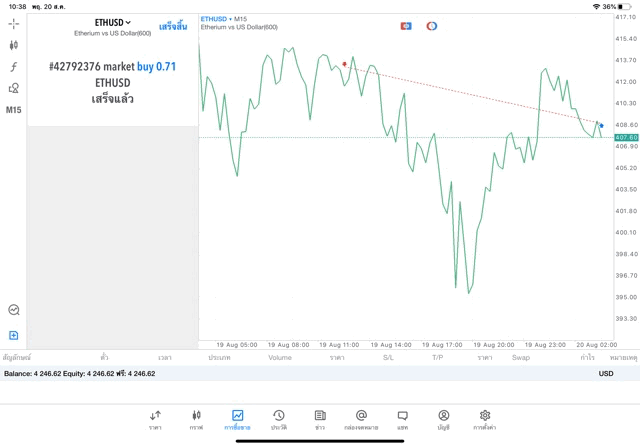Open the zoom search icon in sidebar
The image size is (640, 447).
pos(14,310)
